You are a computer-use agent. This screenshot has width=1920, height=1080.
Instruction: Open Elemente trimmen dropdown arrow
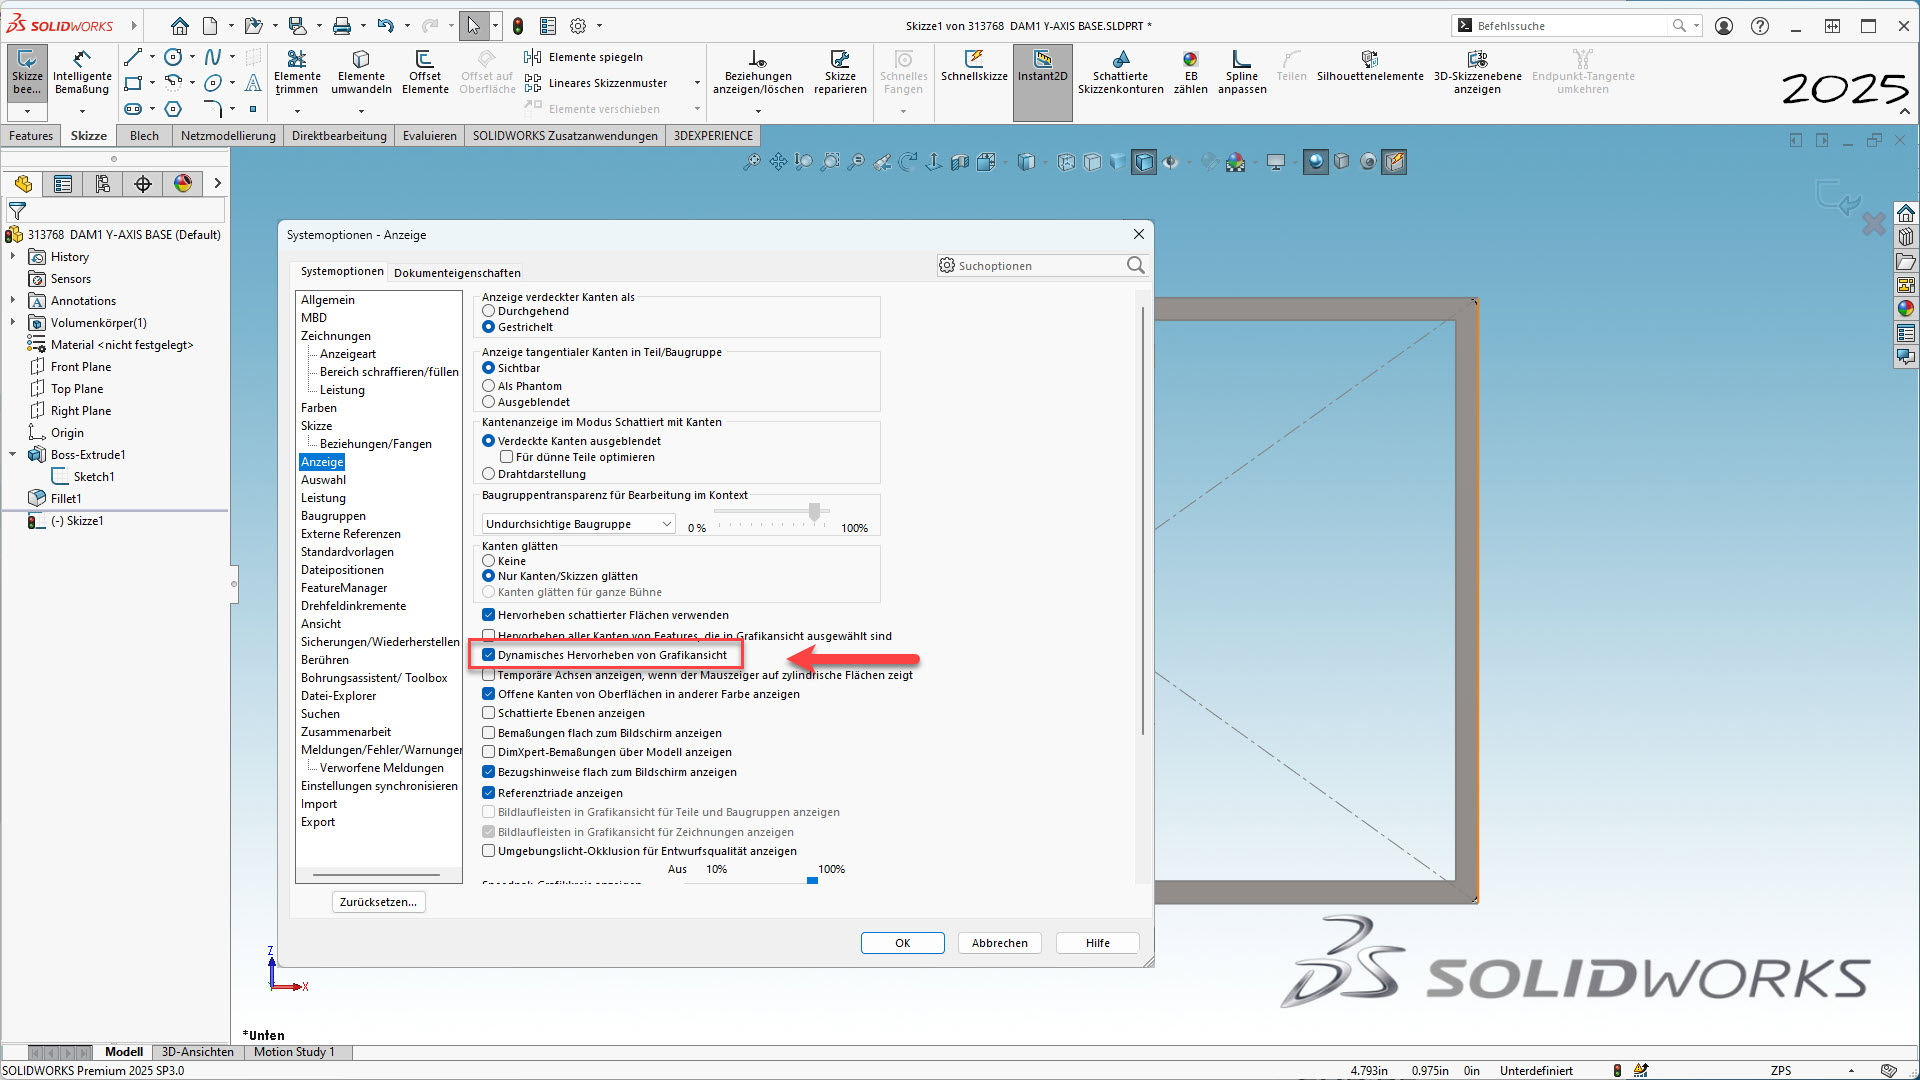[297, 110]
